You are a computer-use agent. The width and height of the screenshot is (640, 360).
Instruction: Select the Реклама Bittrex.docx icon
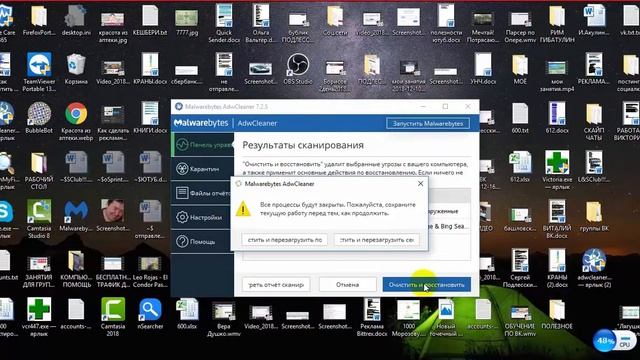[372, 318]
